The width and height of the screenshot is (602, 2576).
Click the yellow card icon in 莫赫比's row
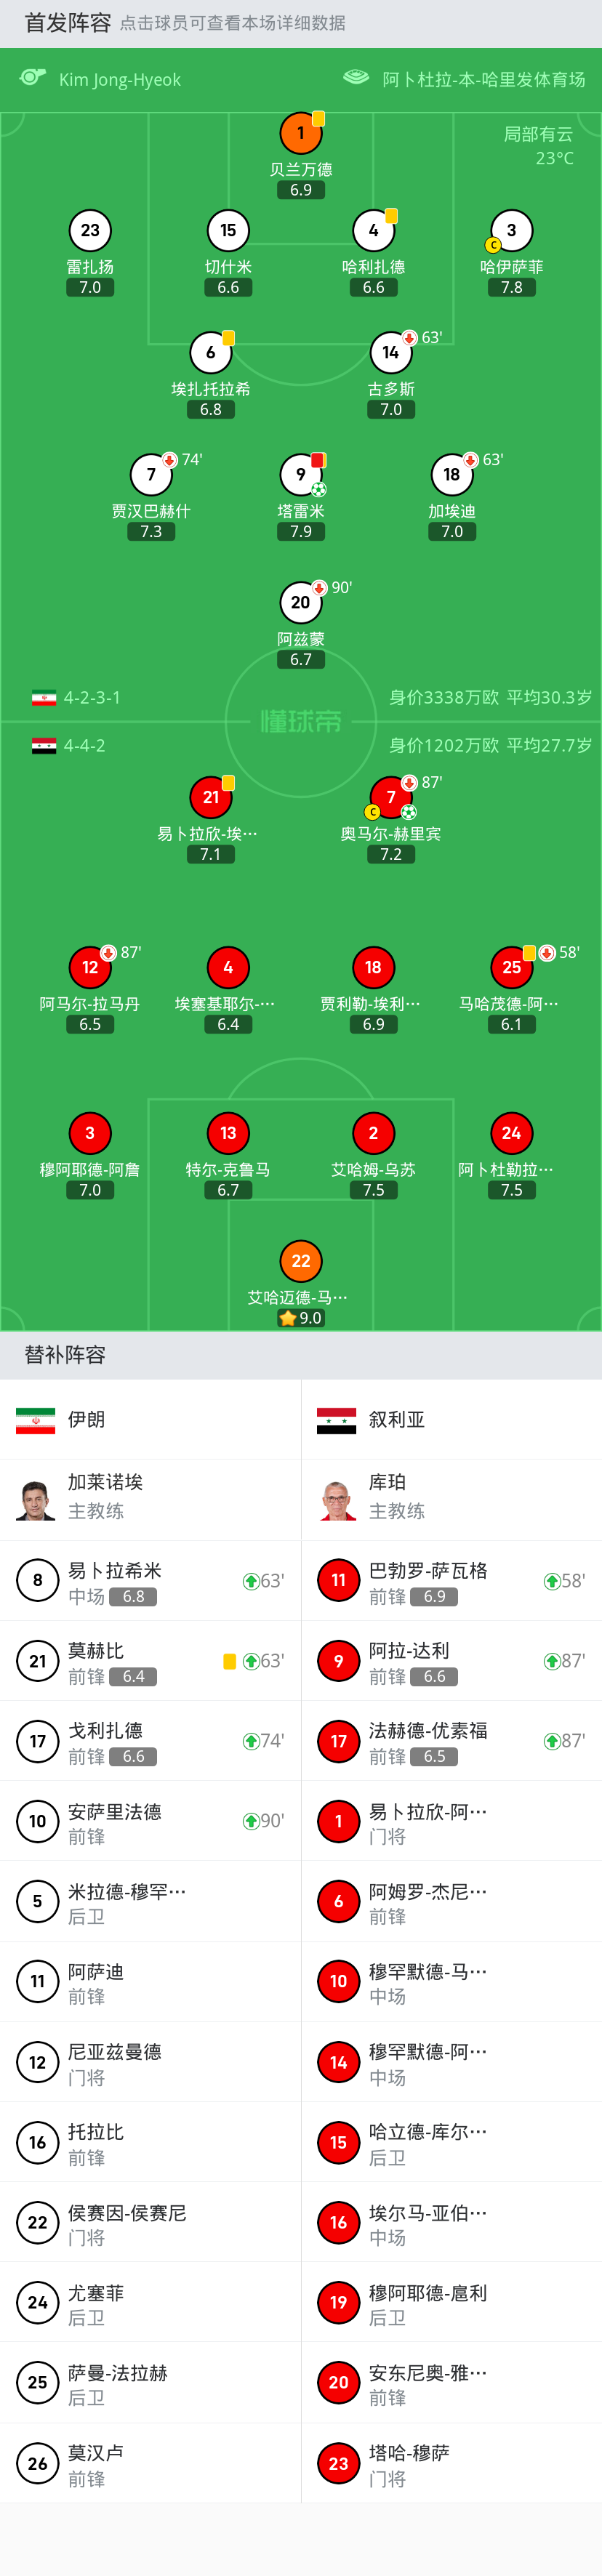(x=229, y=1661)
